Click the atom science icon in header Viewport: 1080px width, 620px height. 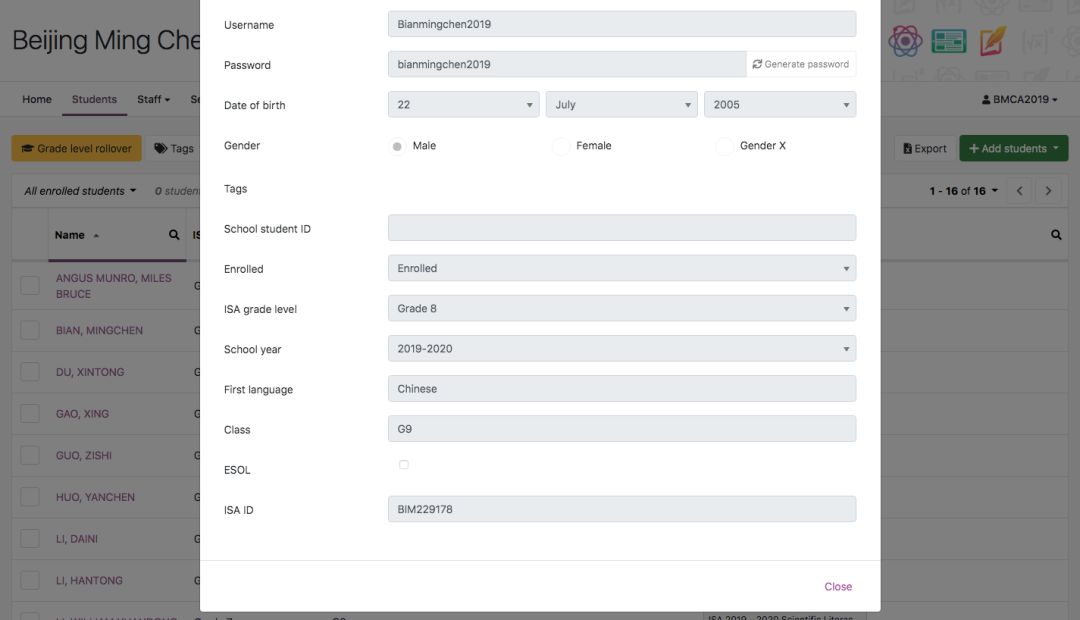(905, 41)
